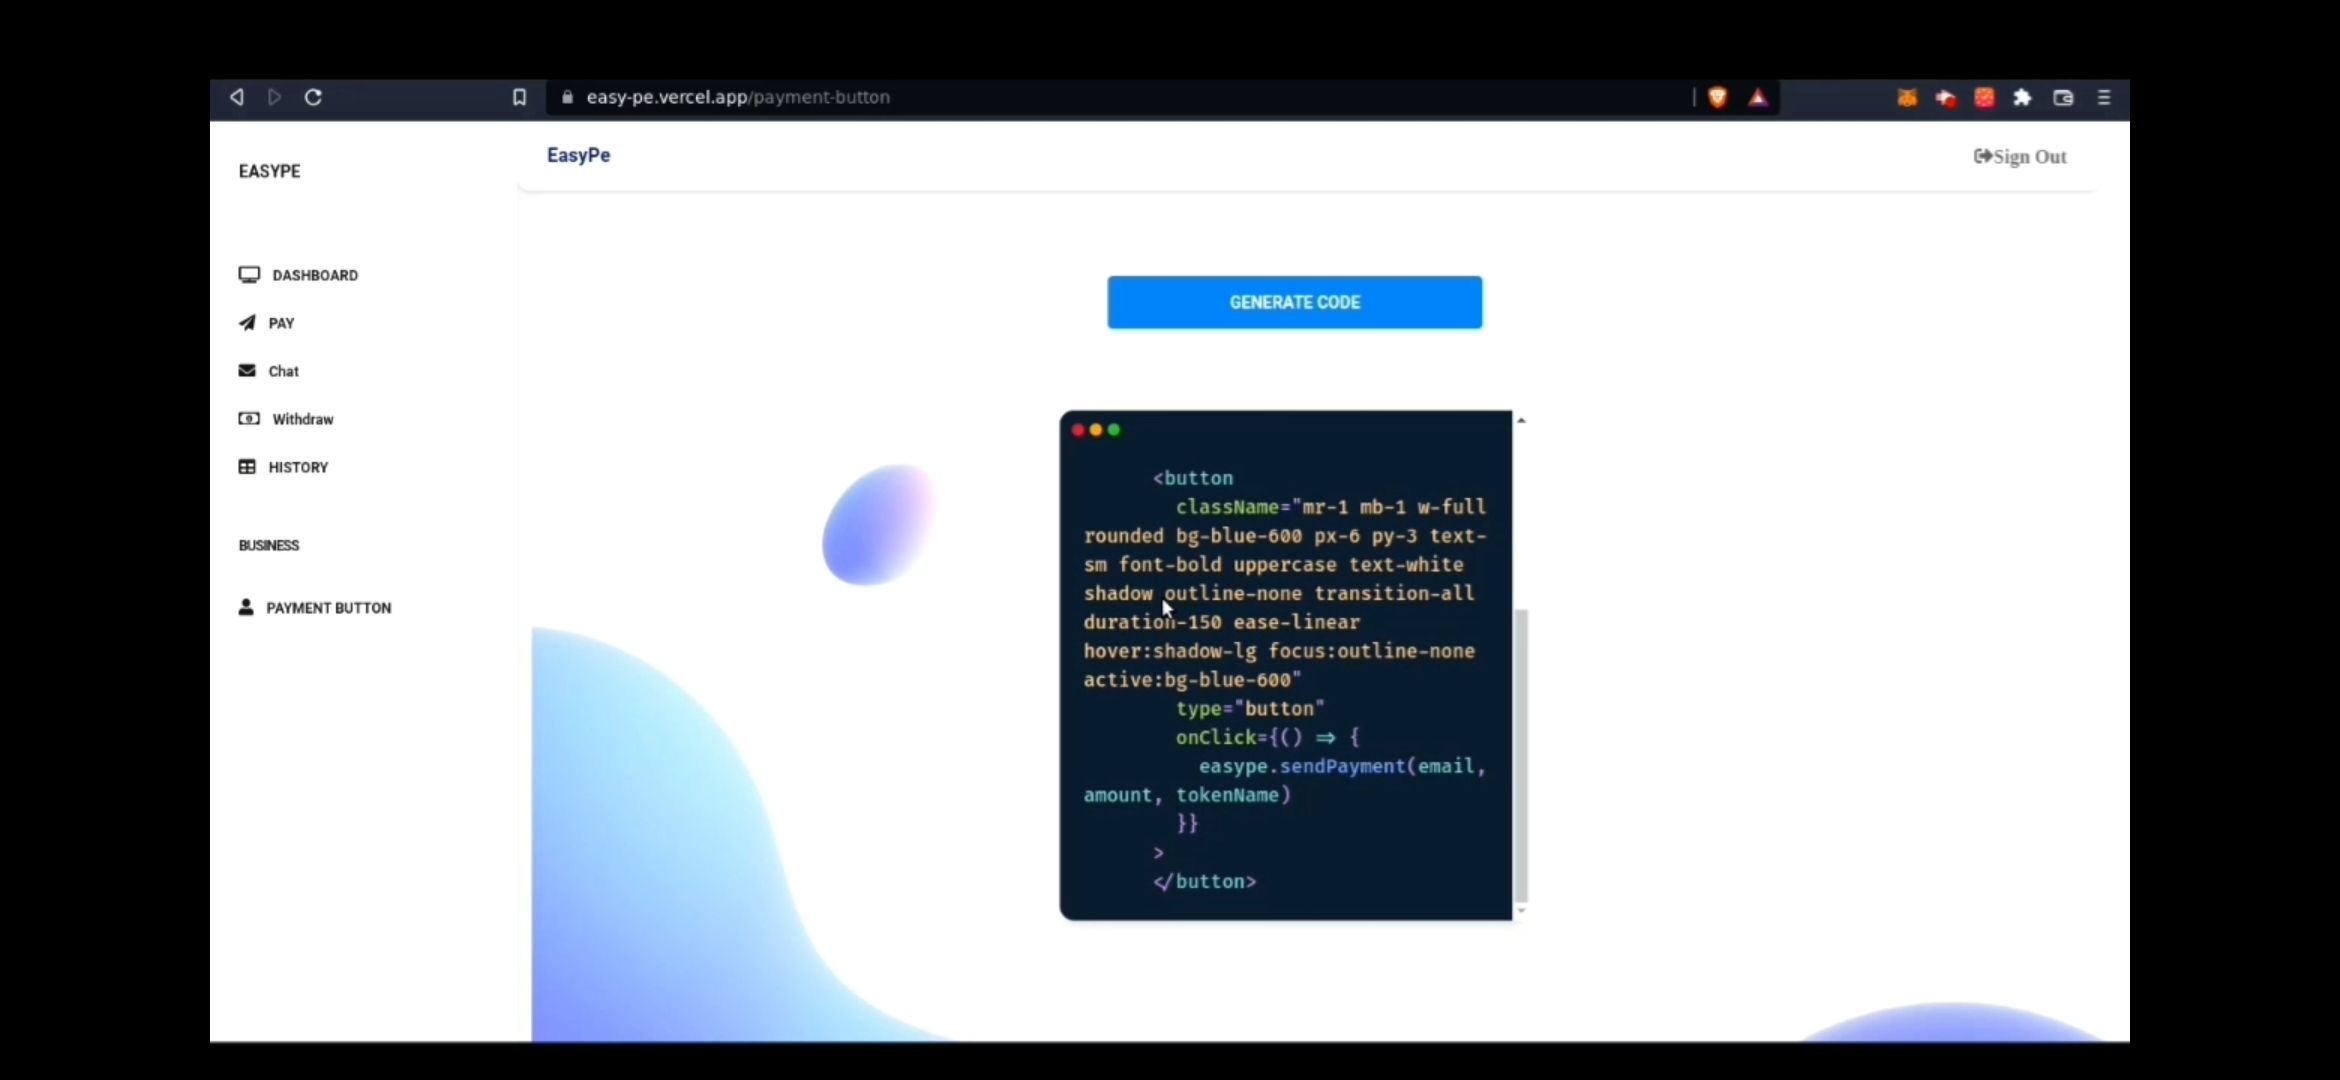Open the HISTORY sidebar item
Viewport: 2340px width, 1080px height.
coord(283,467)
